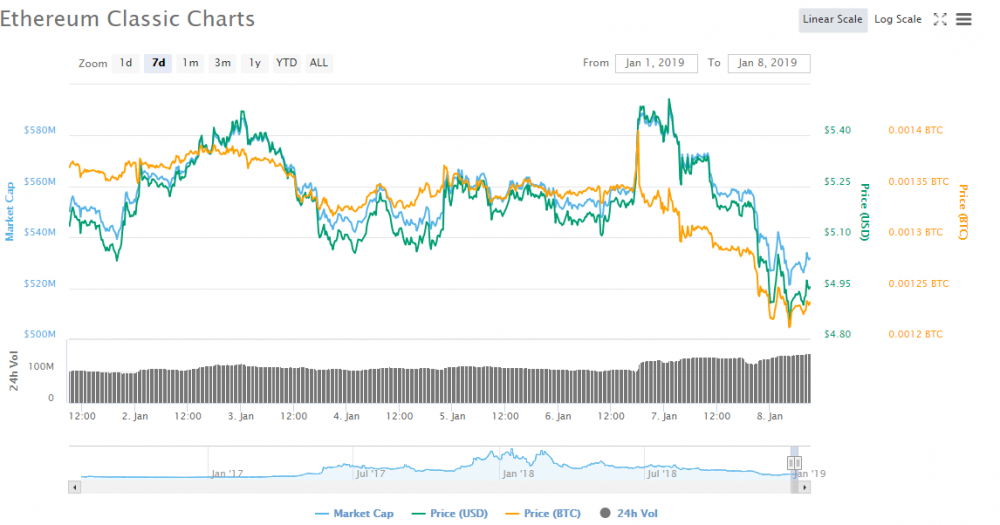Open the chart hamburger menu icon

(964, 20)
